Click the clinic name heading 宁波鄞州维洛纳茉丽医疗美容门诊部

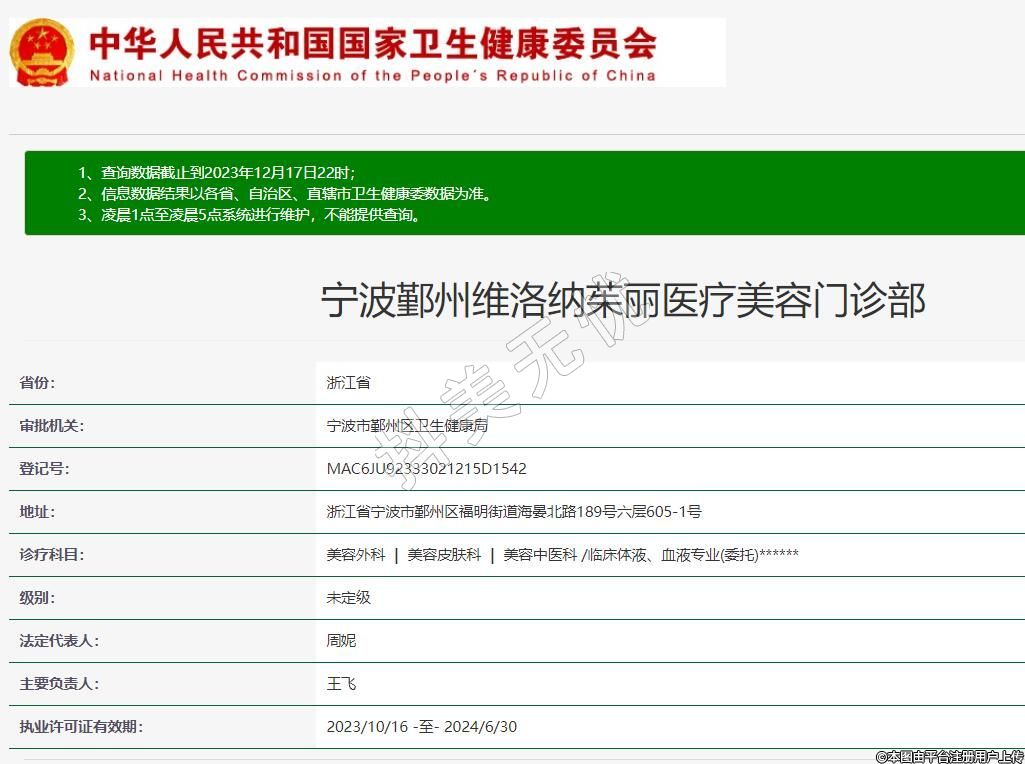622,300
